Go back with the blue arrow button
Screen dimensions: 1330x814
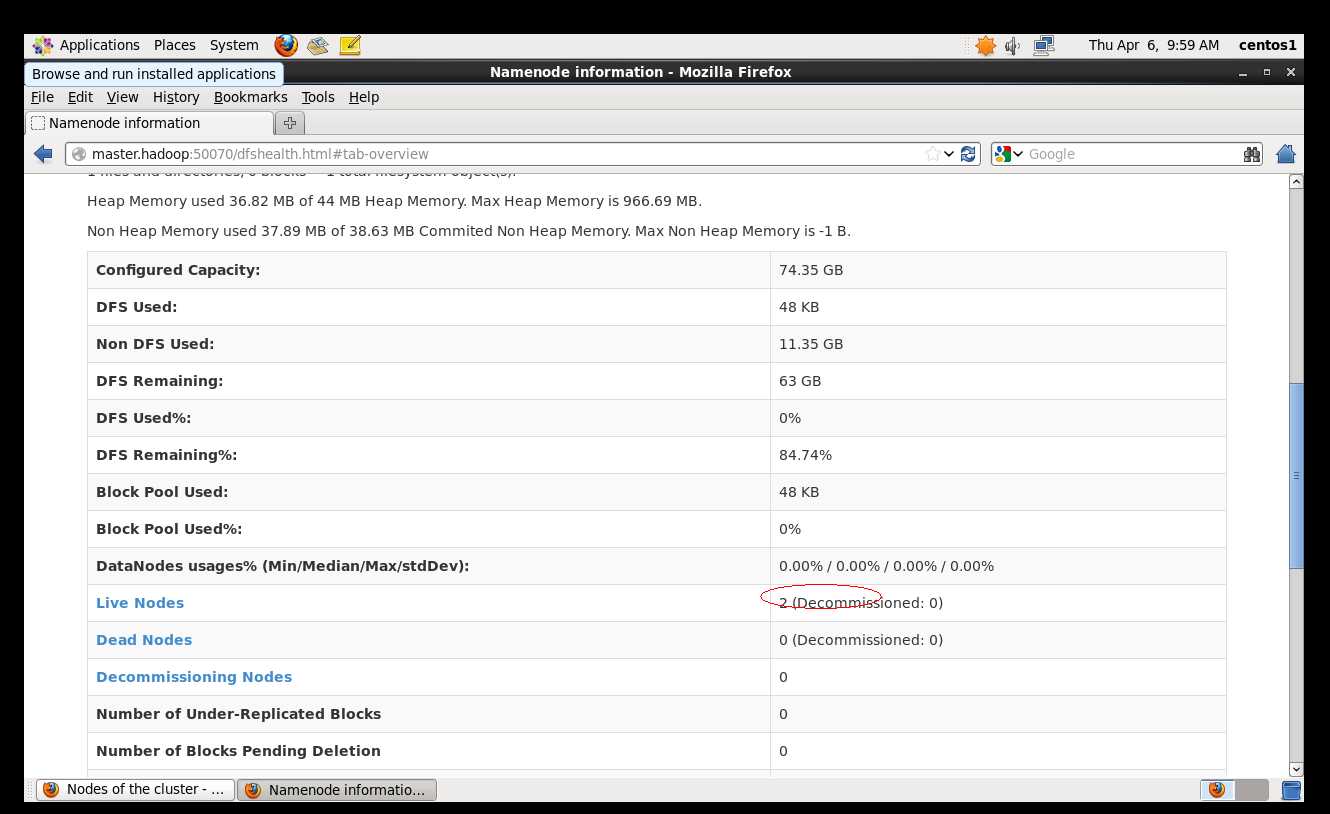[x=43, y=154]
